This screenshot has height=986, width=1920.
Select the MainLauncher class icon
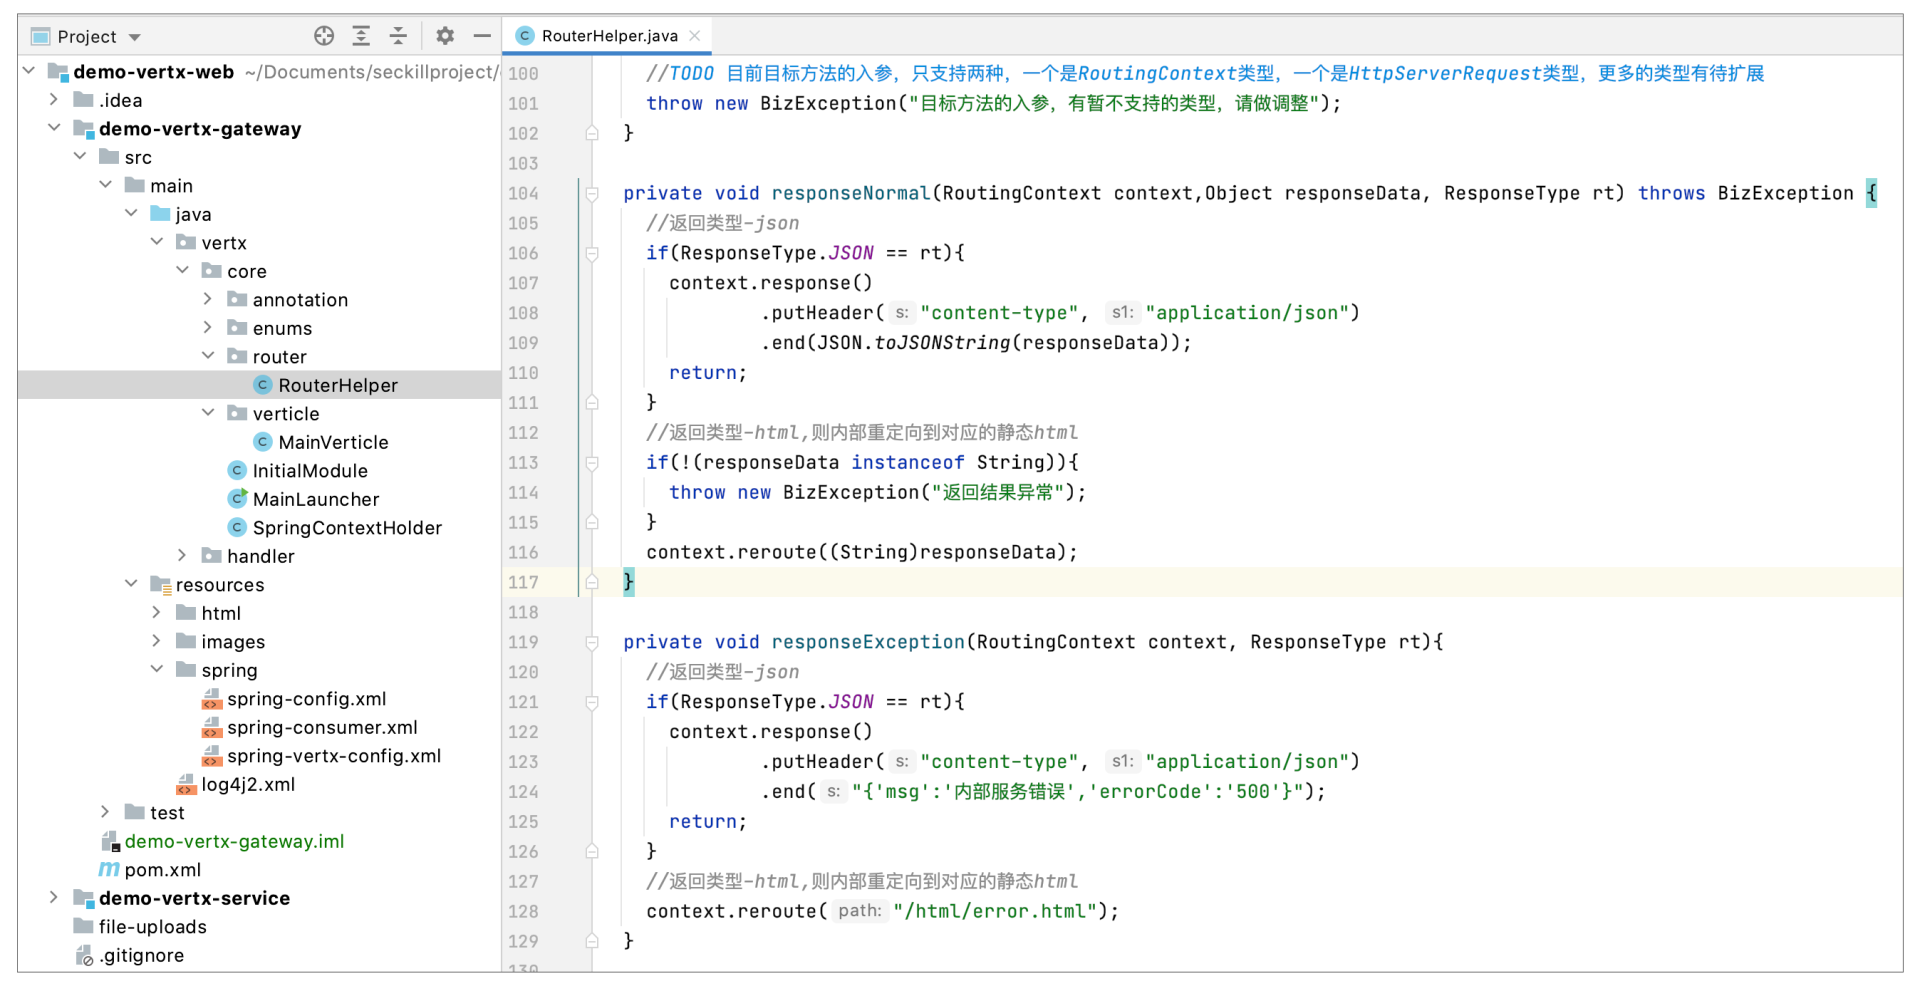[x=237, y=498]
